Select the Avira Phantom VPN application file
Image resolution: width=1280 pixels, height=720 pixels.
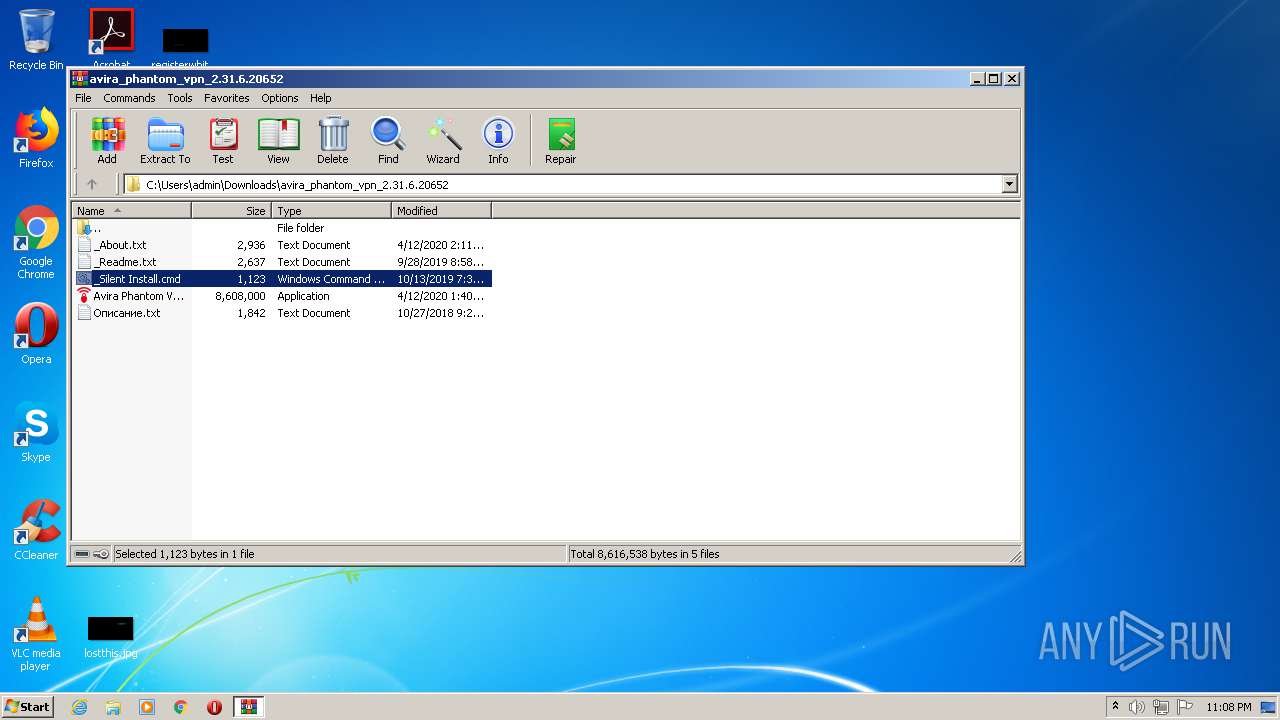click(x=282, y=296)
